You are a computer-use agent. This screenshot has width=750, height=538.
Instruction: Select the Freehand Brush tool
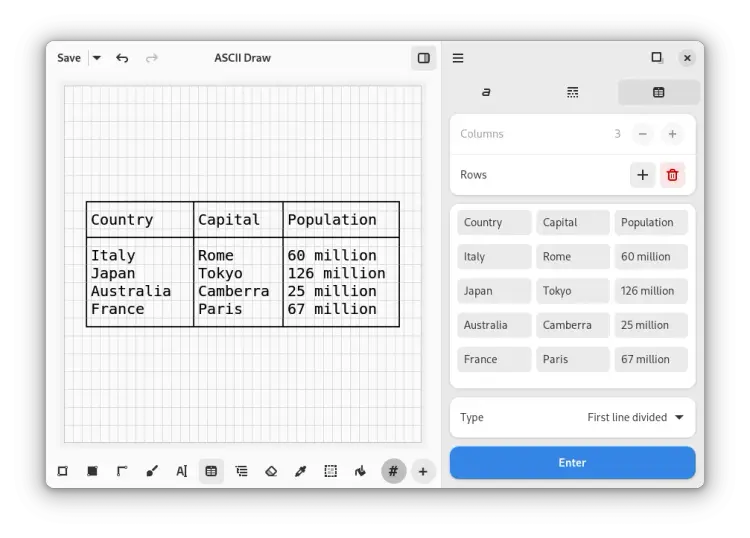coord(152,471)
